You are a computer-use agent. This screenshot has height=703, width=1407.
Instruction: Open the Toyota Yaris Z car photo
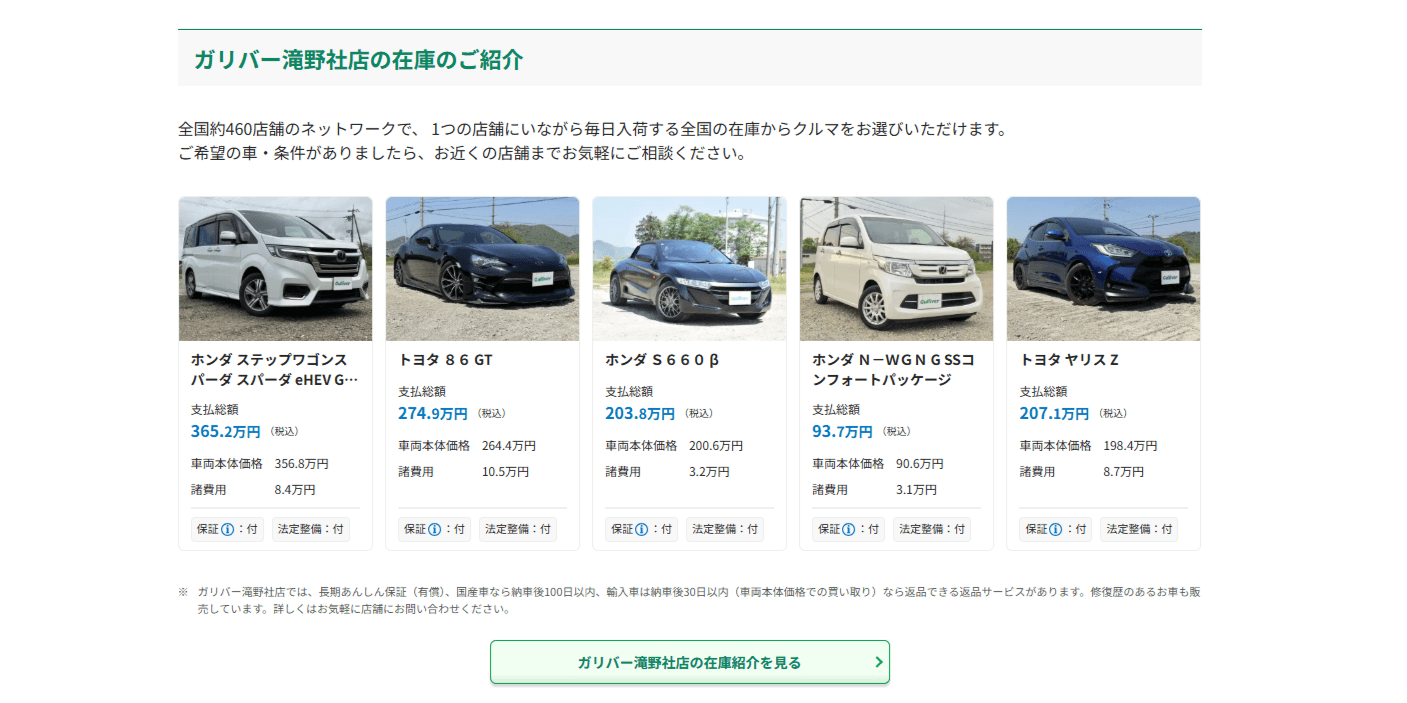point(1103,269)
